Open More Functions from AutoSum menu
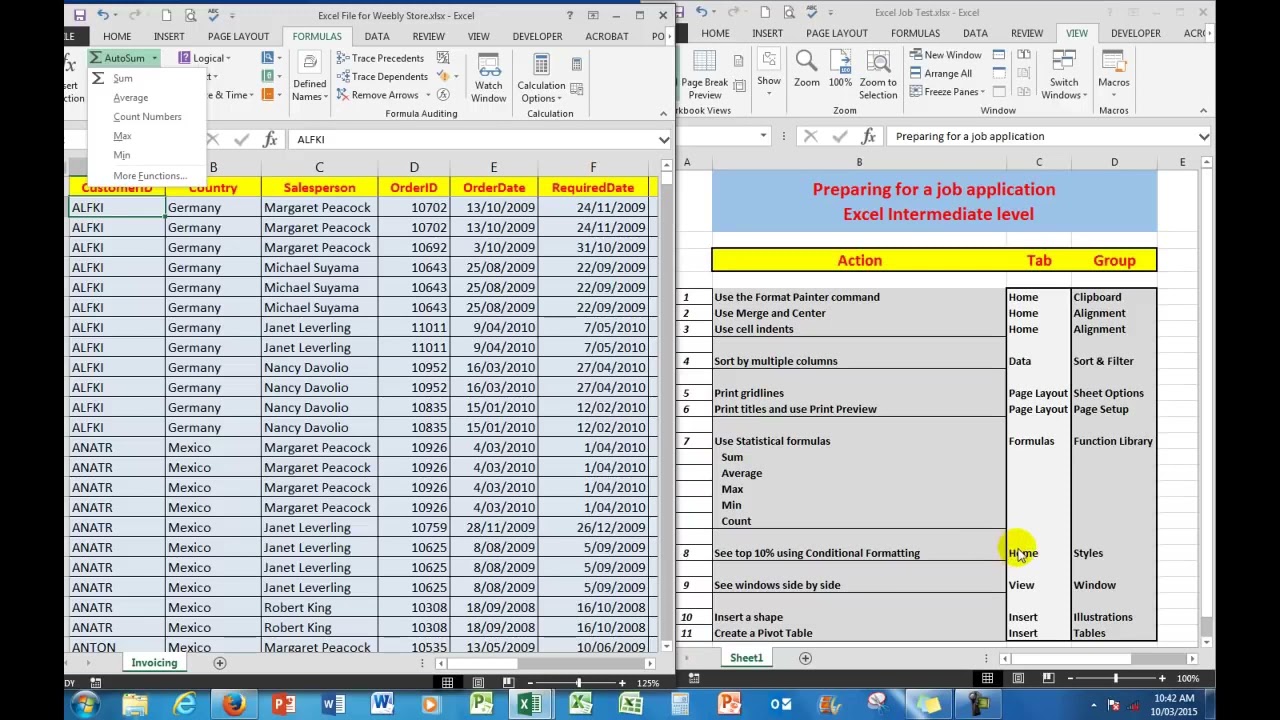1280x720 pixels. coord(149,175)
